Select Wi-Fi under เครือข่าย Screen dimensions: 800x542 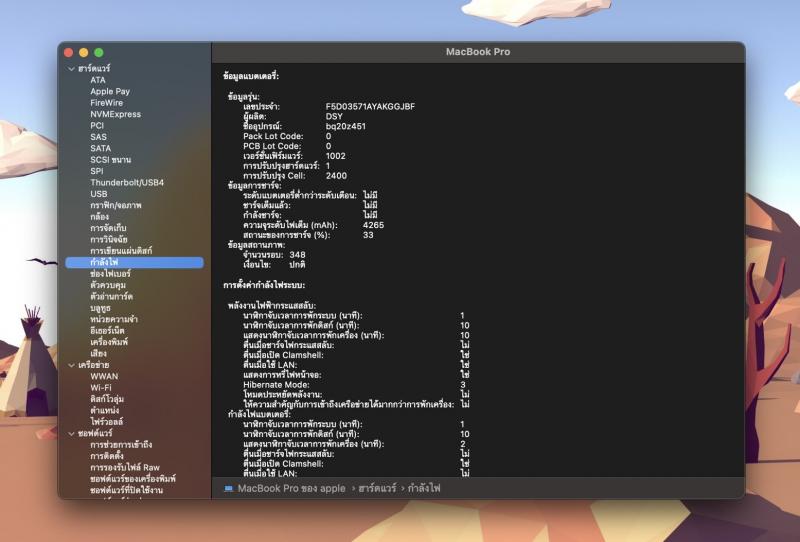[101, 387]
